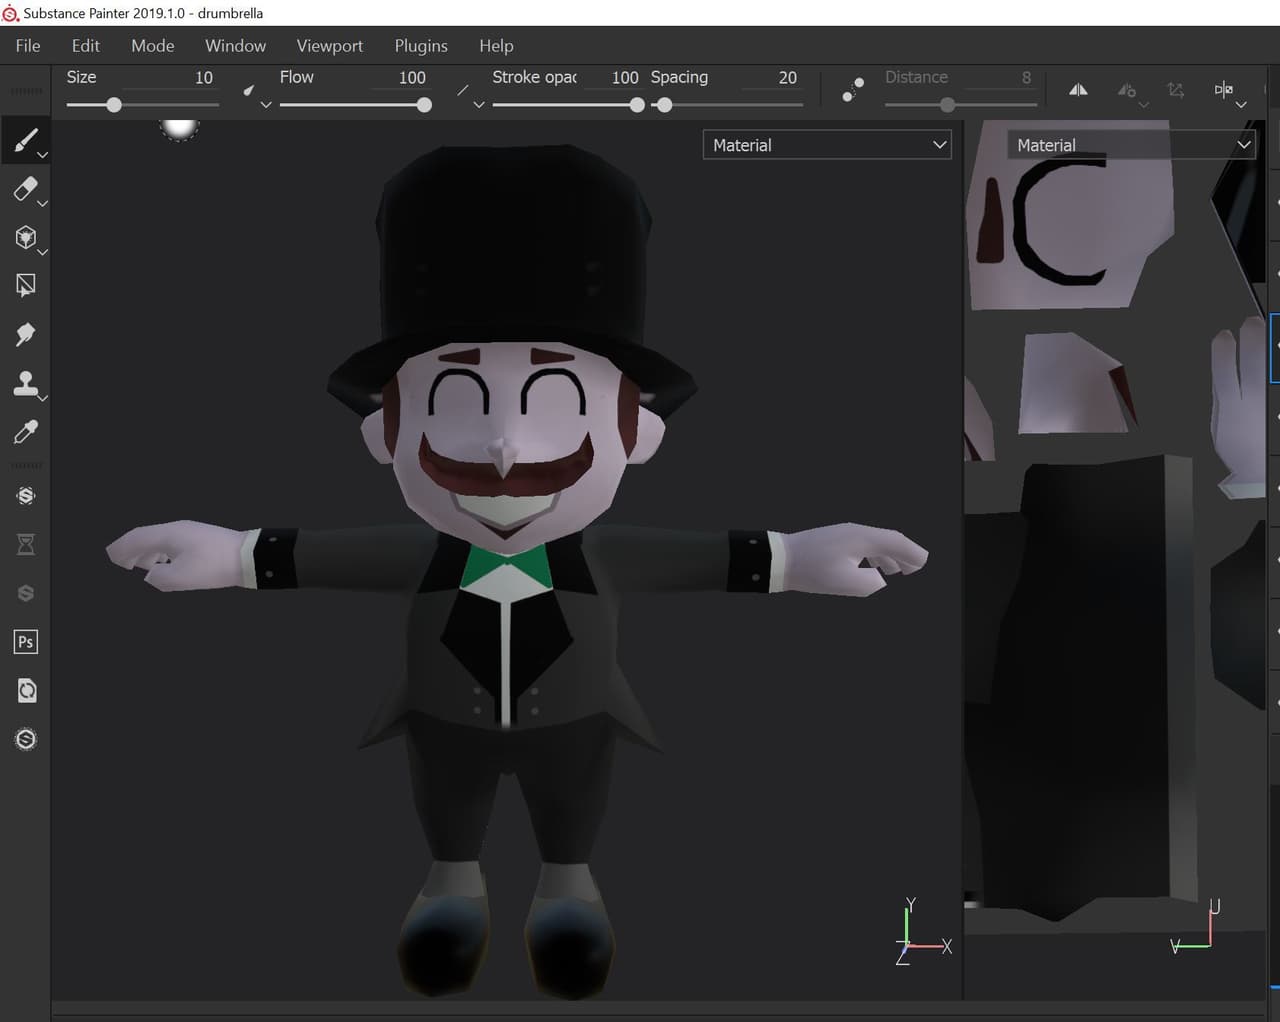Click the 3D viewport XYZ axis gizmo

922,932
